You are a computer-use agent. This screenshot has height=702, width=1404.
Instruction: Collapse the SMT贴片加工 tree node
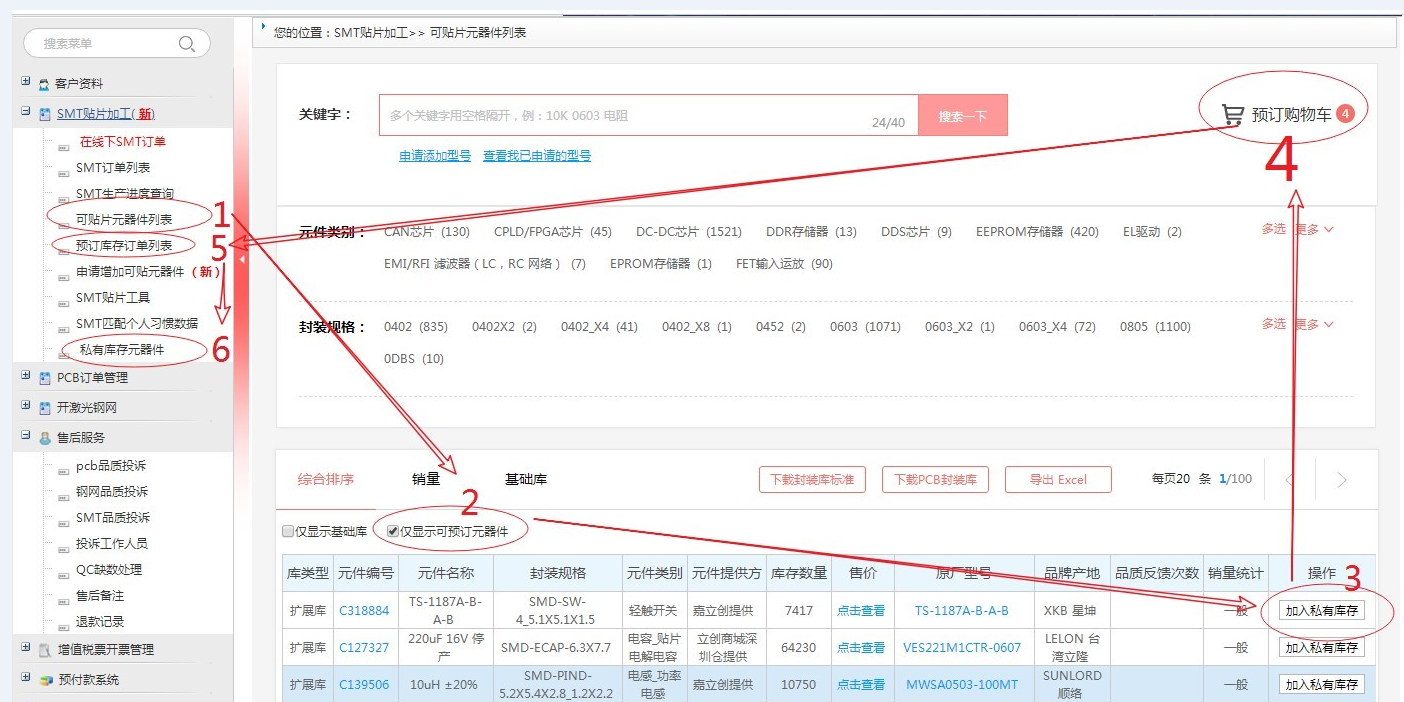click(26, 112)
